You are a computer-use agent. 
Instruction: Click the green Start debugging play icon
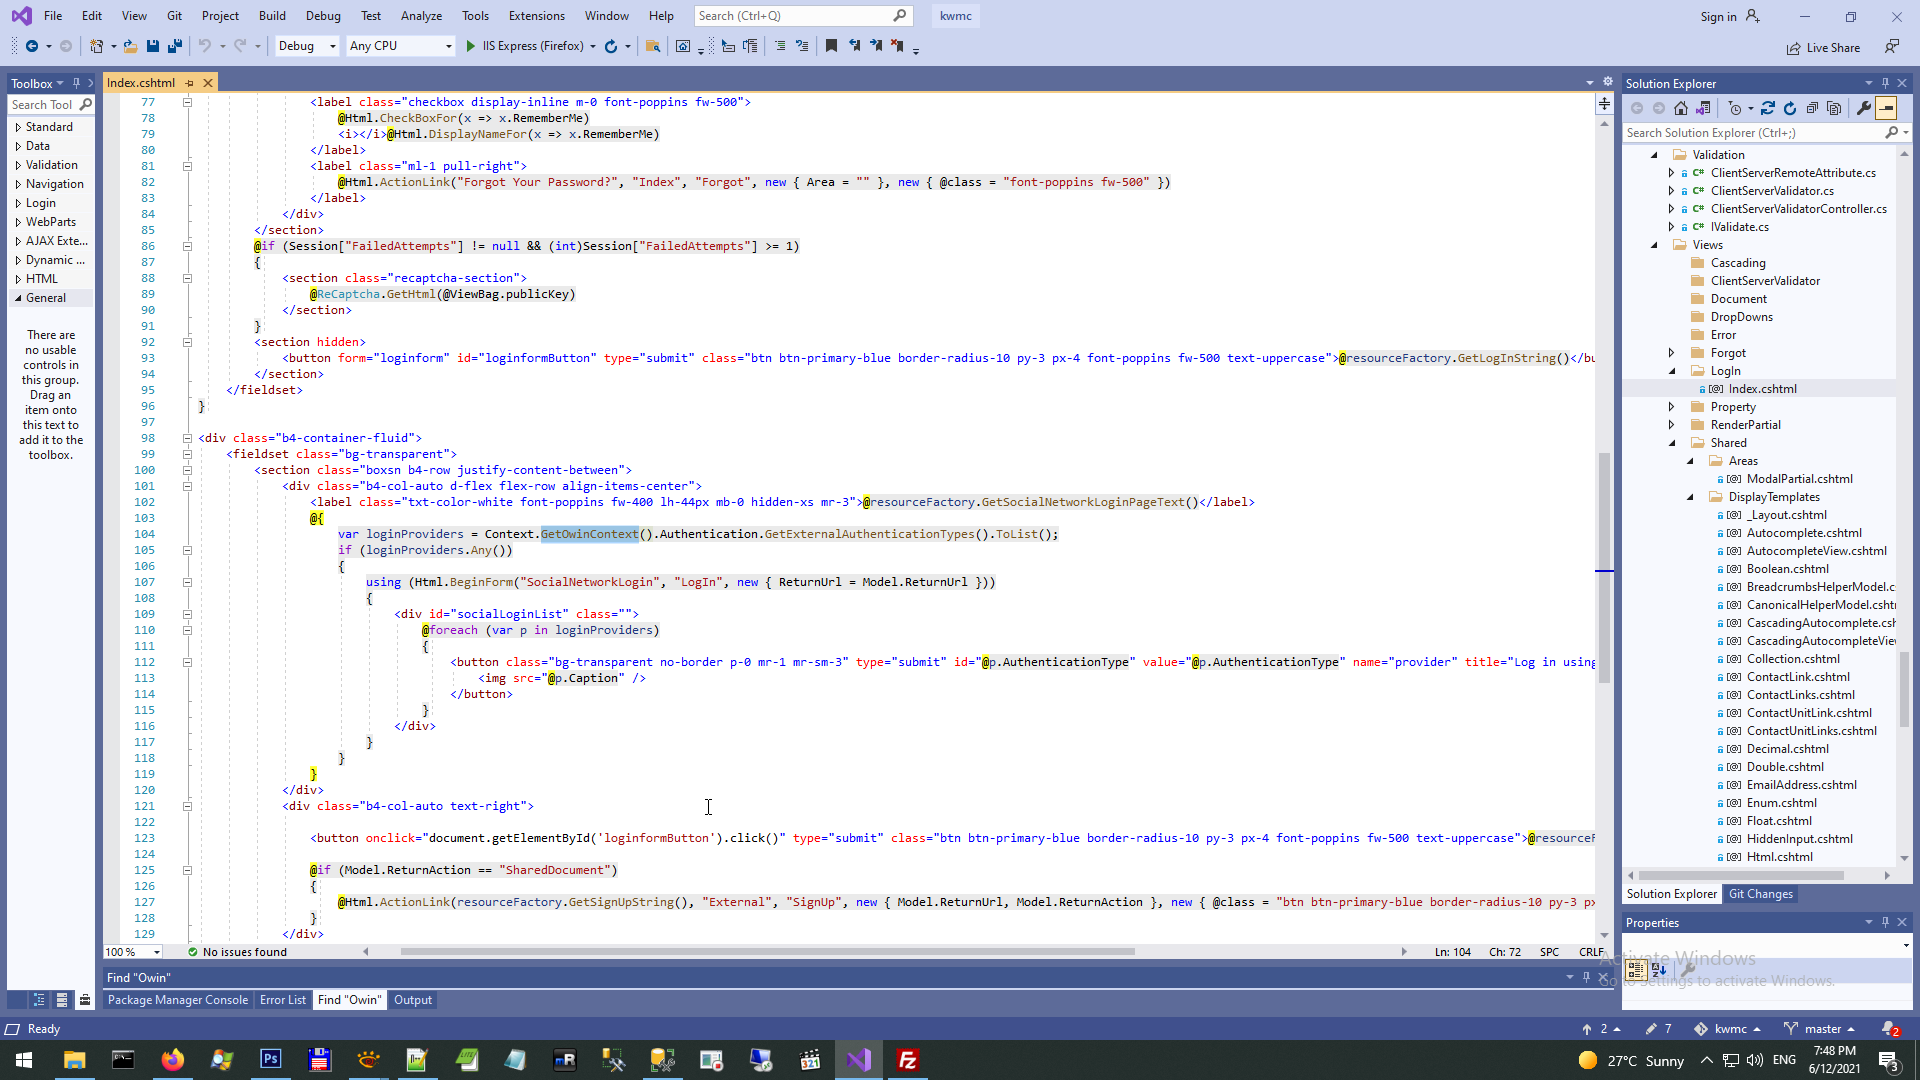471,46
